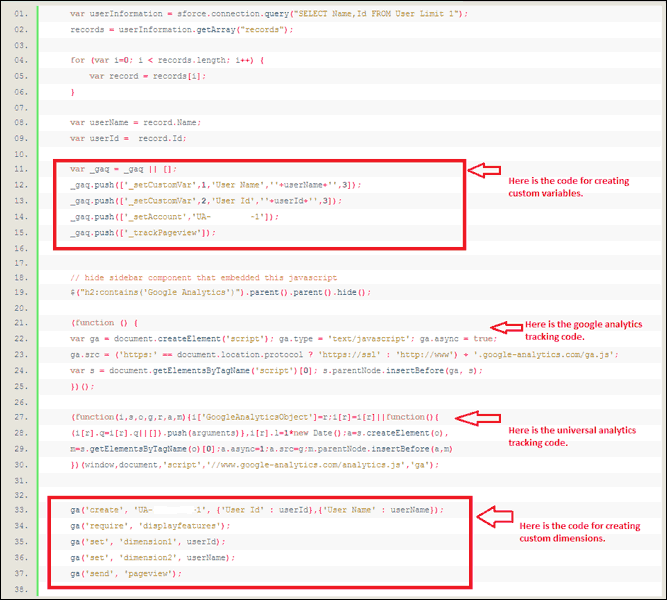Click 'var userId = record.Id;' line
The width and height of the screenshot is (667, 600).
tap(128, 138)
